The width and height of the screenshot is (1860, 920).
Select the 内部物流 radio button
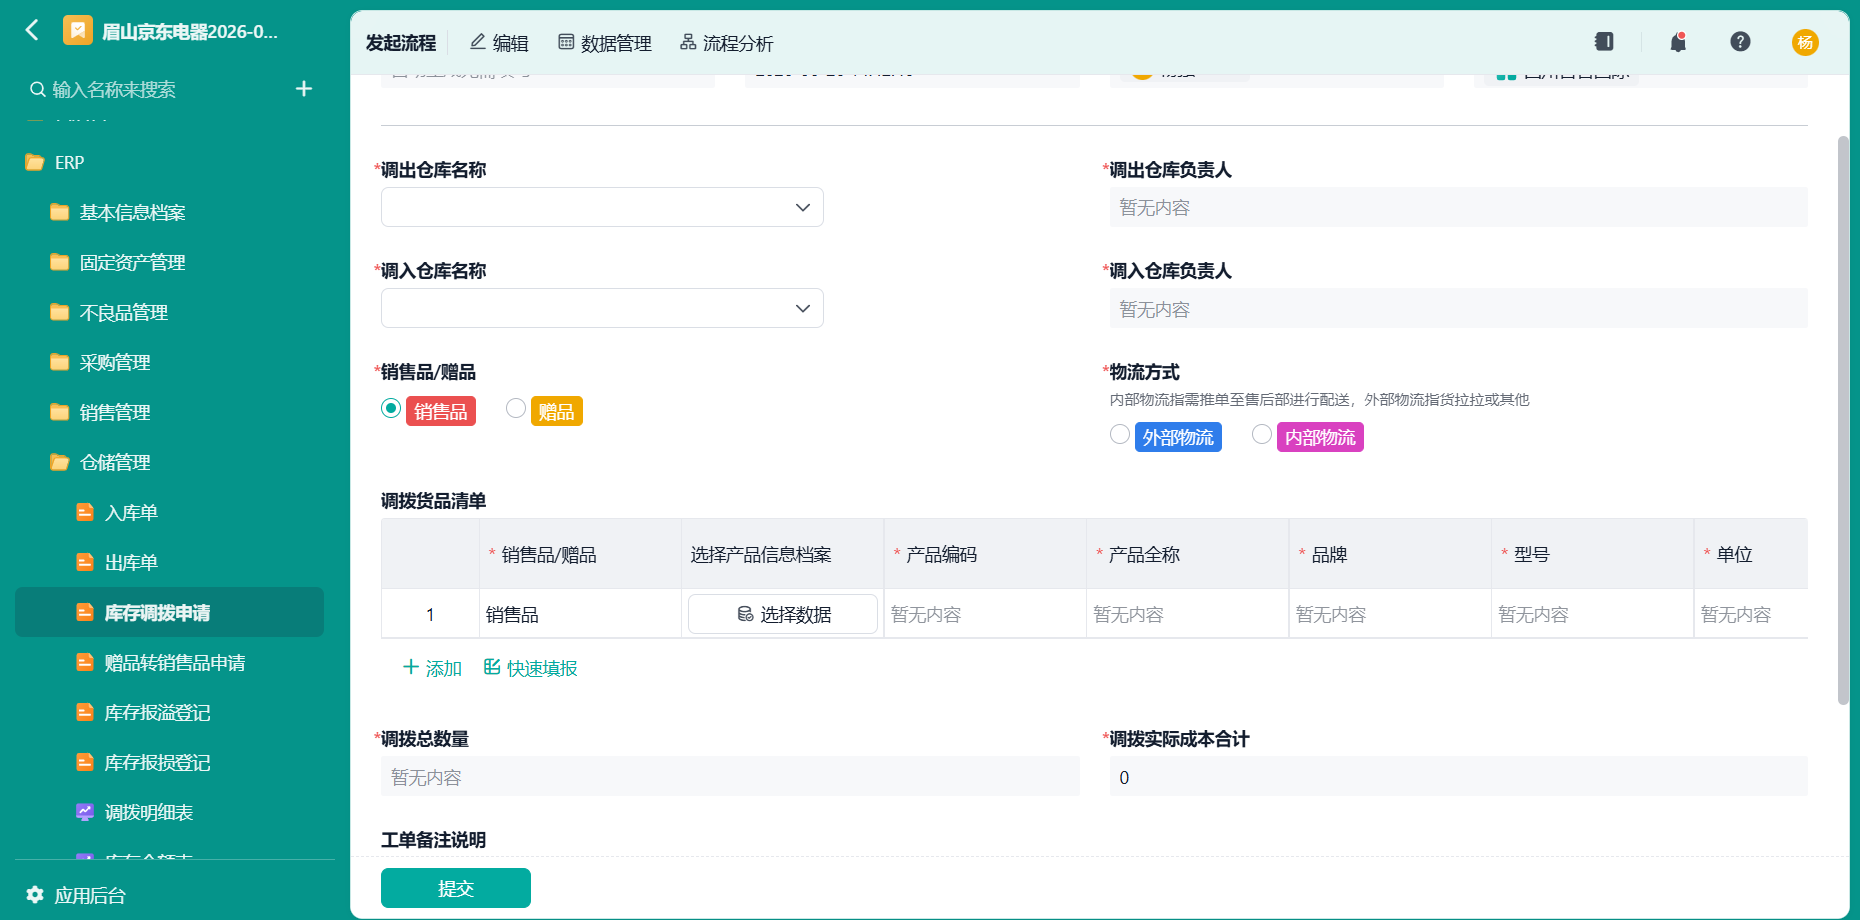click(x=1262, y=434)
